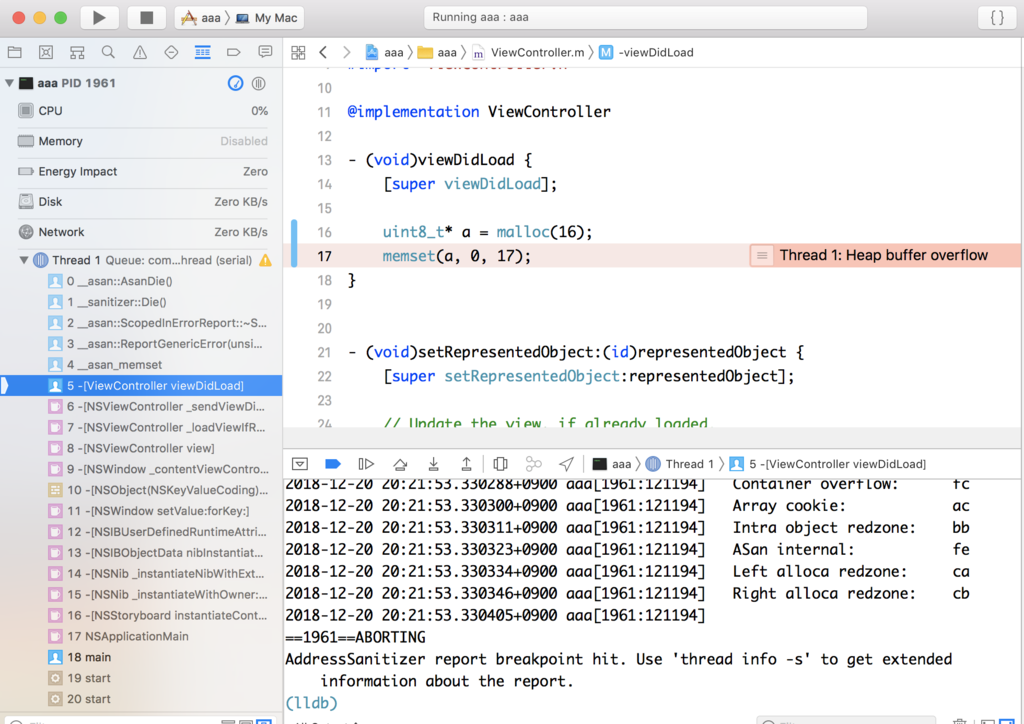Click Debug Memory Graph button
Image resolution: width=1024 pixels, height=724 pixels.
point(534,464)
